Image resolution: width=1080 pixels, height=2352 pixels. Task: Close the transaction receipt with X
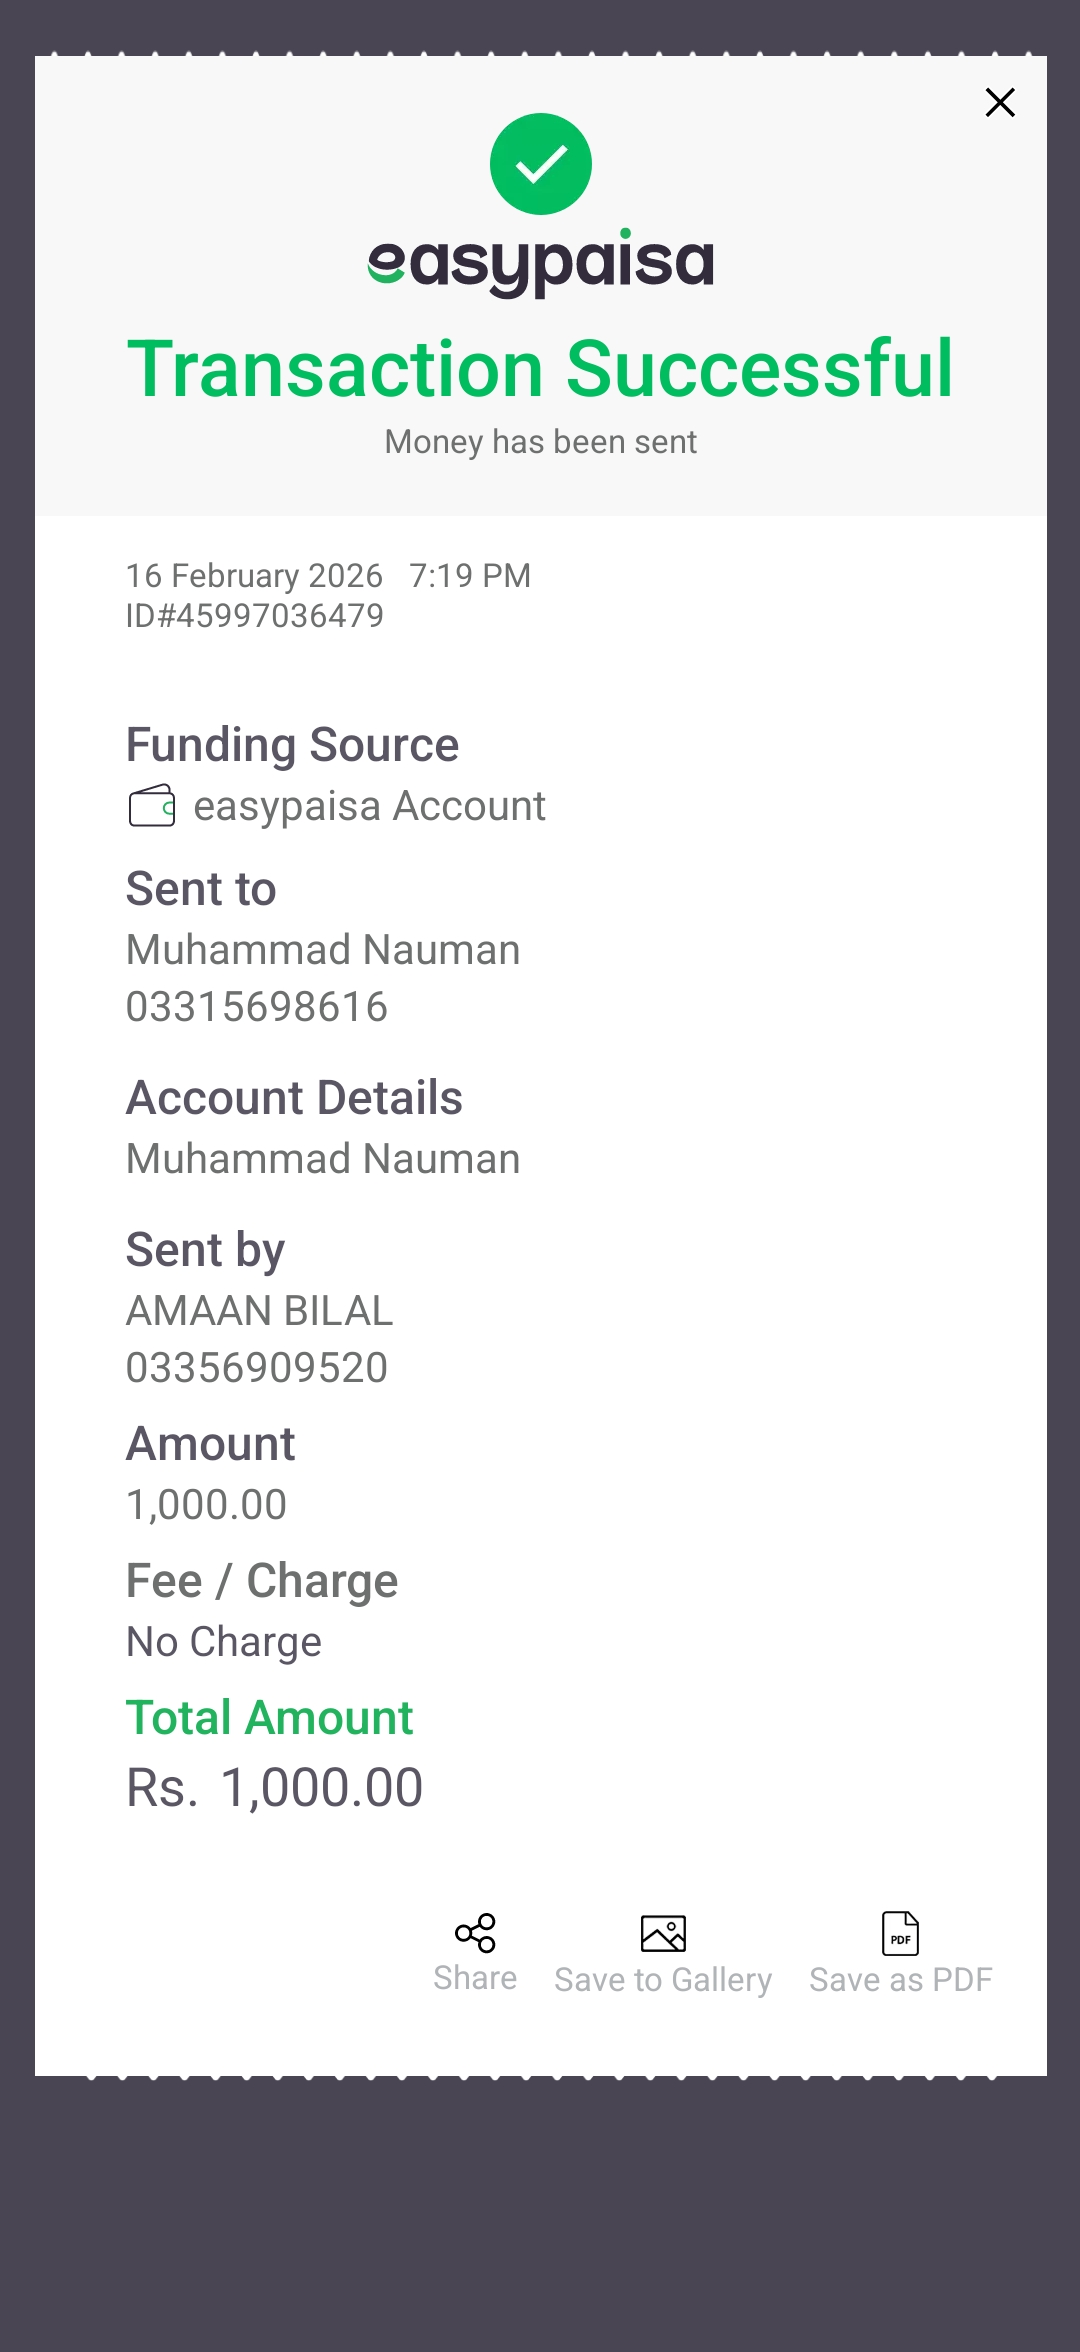(1000, 102)
